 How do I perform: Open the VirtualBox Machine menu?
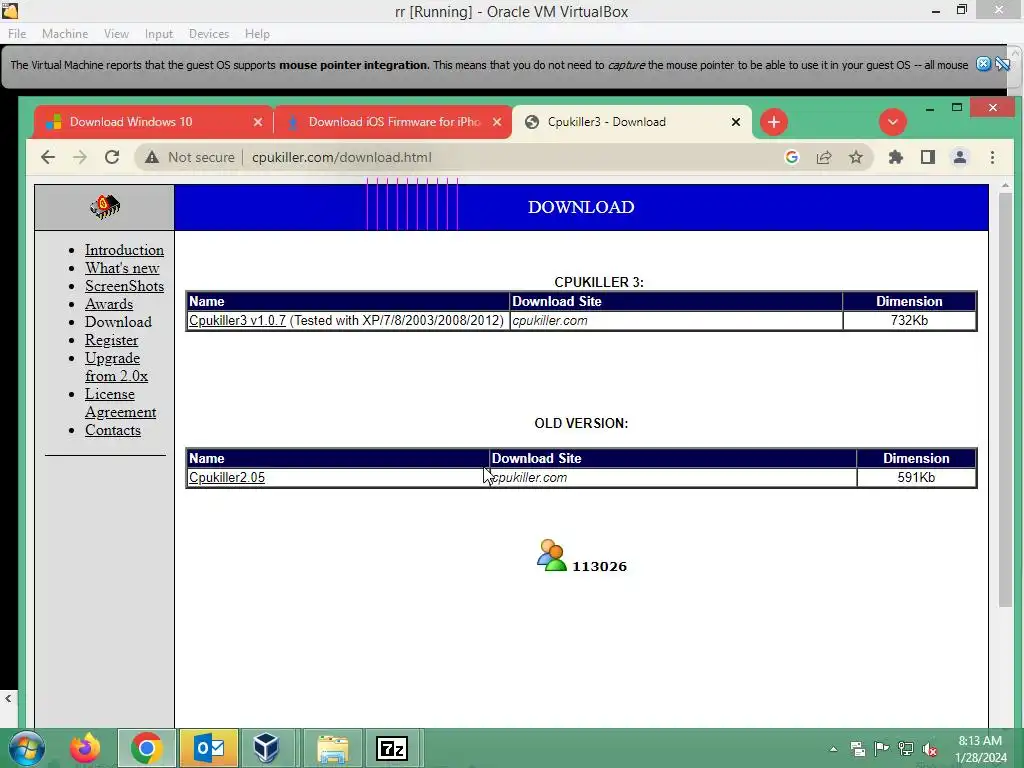click(x=65, y=34)
